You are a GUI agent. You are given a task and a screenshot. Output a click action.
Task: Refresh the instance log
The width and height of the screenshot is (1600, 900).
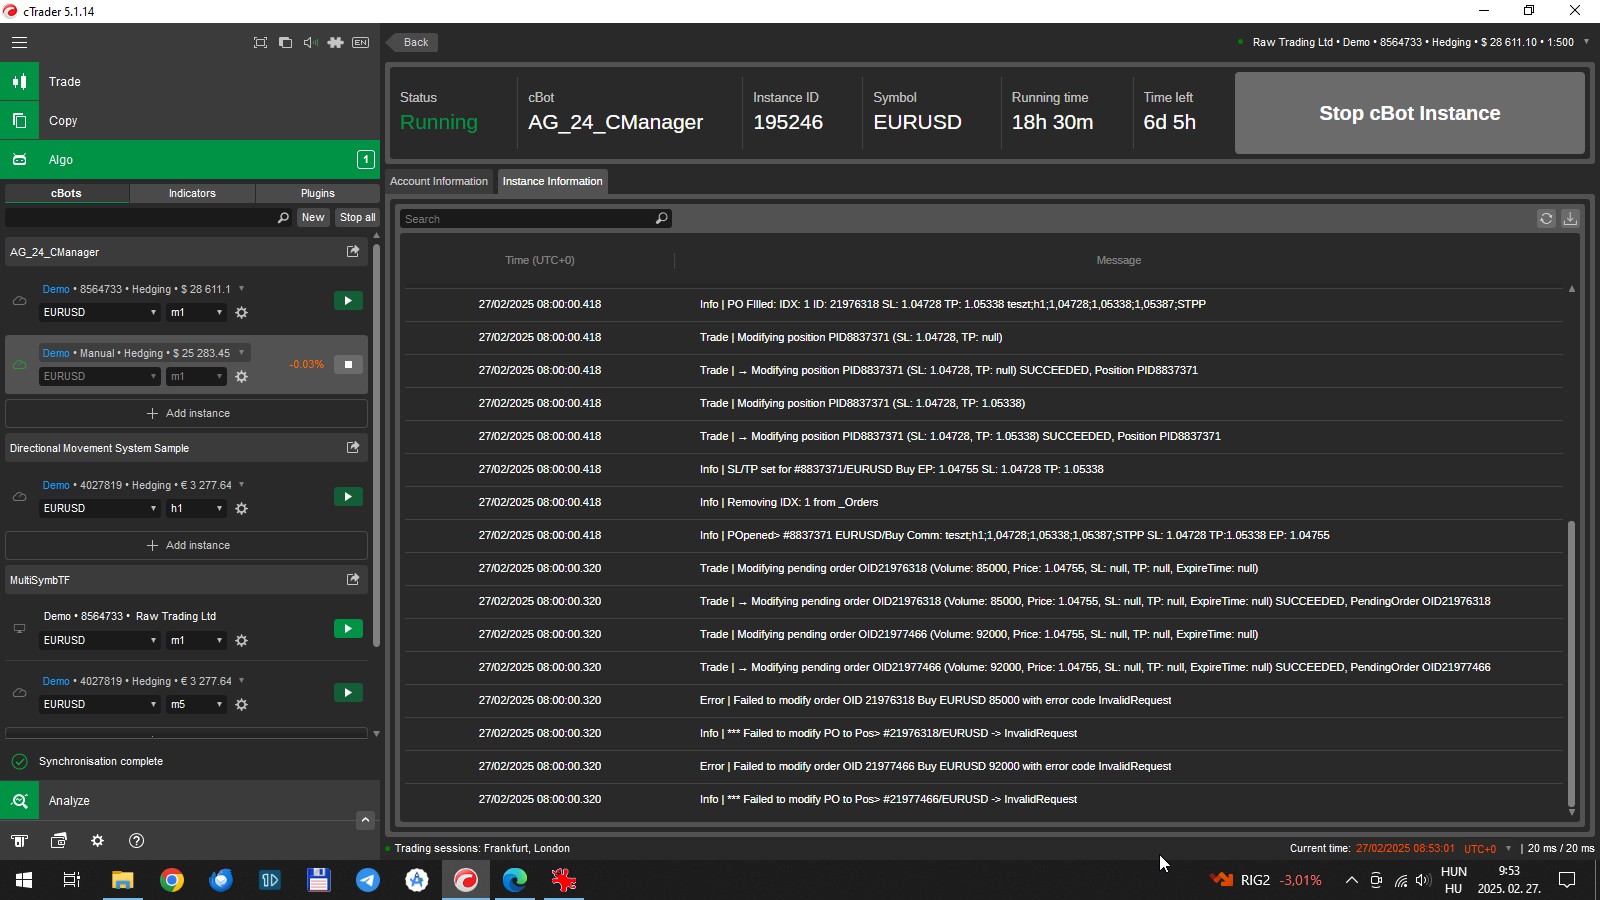(1546, 218)
